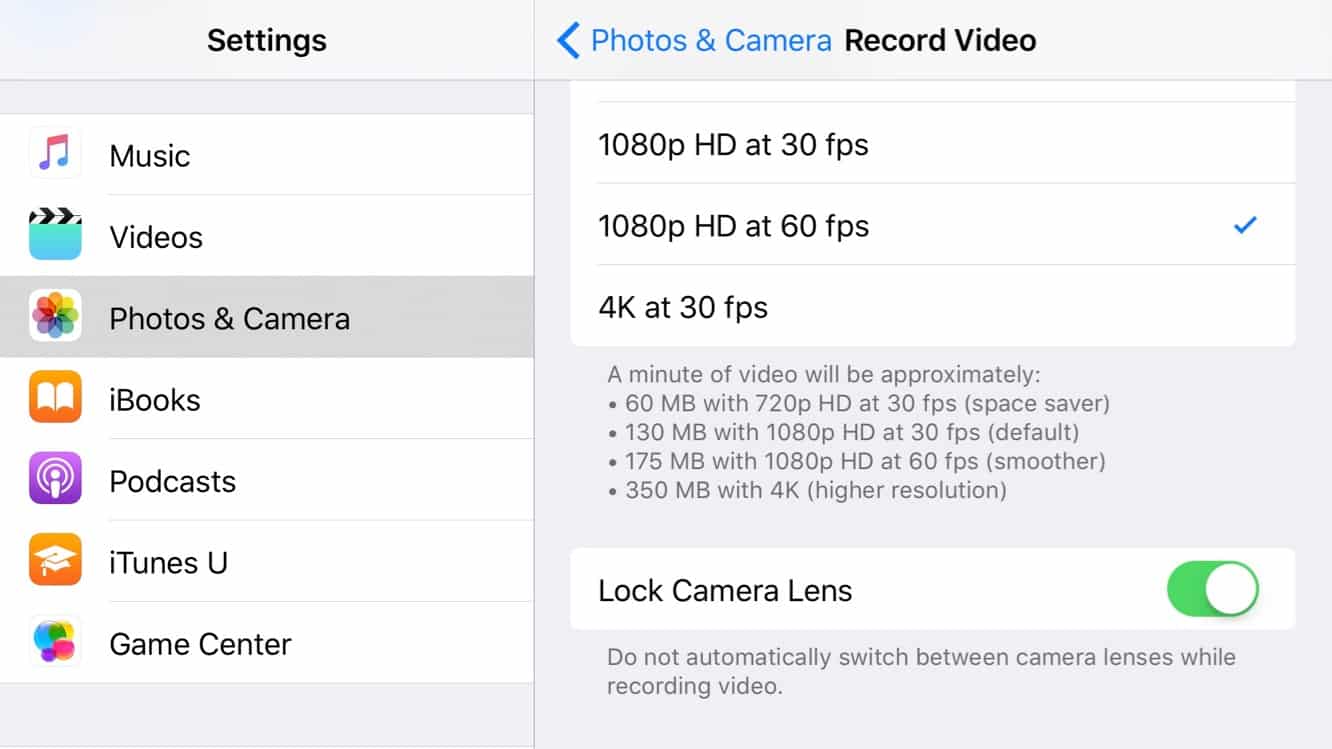Click the green Lock Camera Lens slider knob
This screenshot has height=749, width=1332.
pos(1232,590)
